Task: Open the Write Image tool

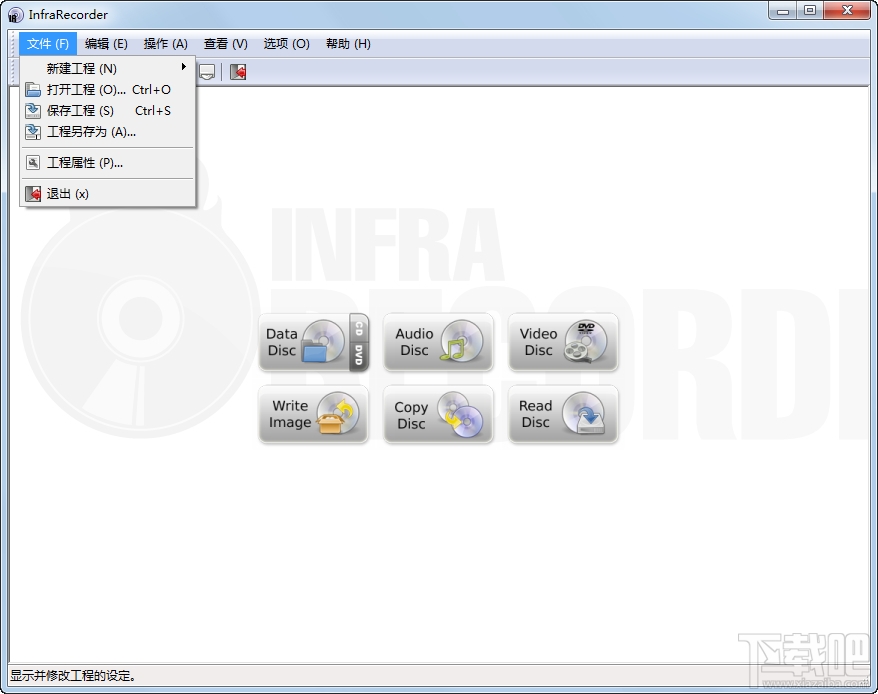Action: [x=313, y=415]
